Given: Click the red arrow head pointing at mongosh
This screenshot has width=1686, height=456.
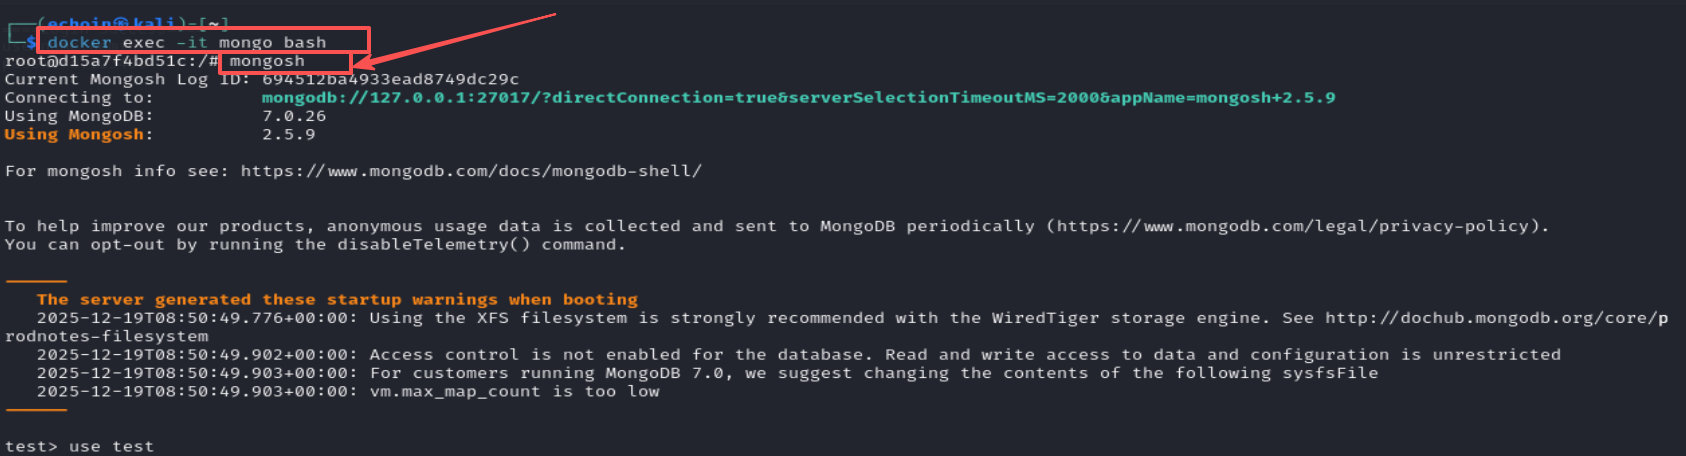Looking at the screenshot, I should point(363,66).
